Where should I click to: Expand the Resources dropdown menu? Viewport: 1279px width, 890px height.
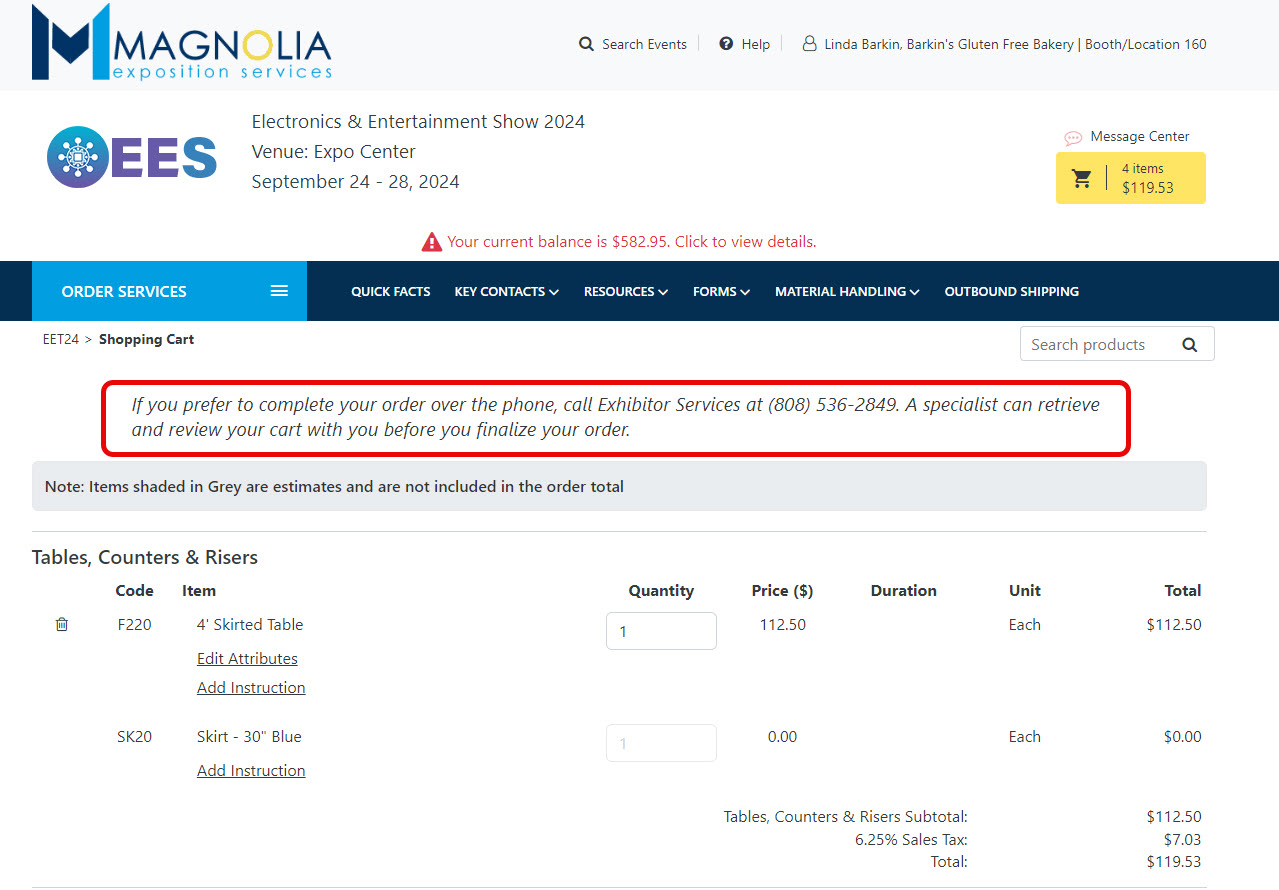coord(626,292)
